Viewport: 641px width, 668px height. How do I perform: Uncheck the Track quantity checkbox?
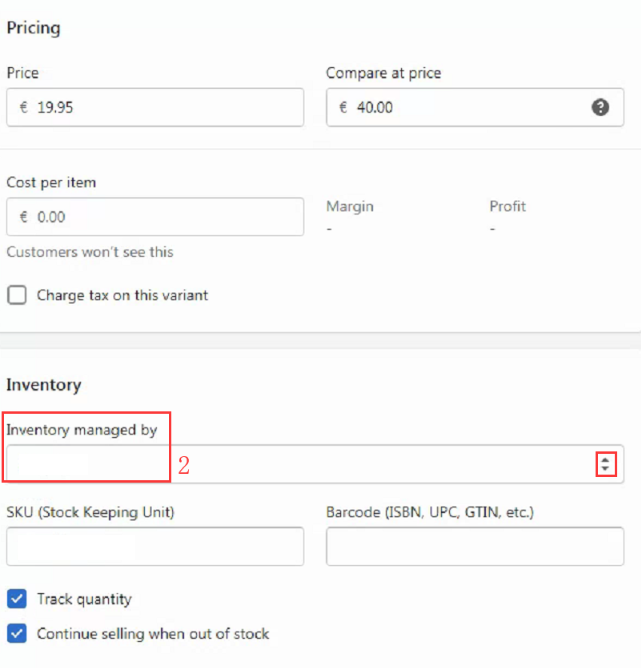coord(17,599)
